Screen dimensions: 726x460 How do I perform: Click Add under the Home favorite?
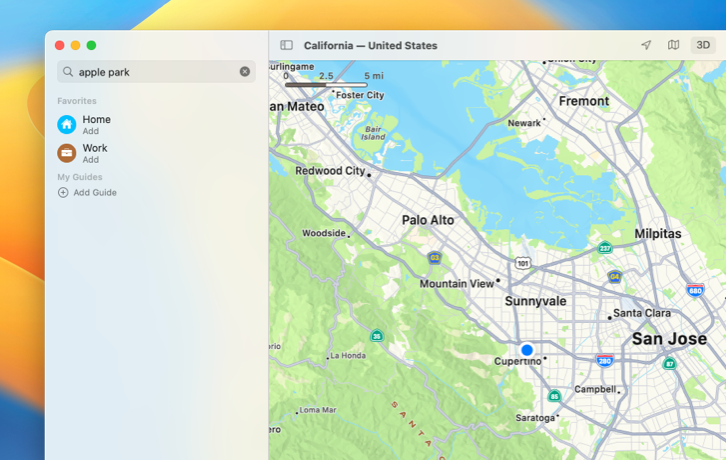[x=91, y=131]
